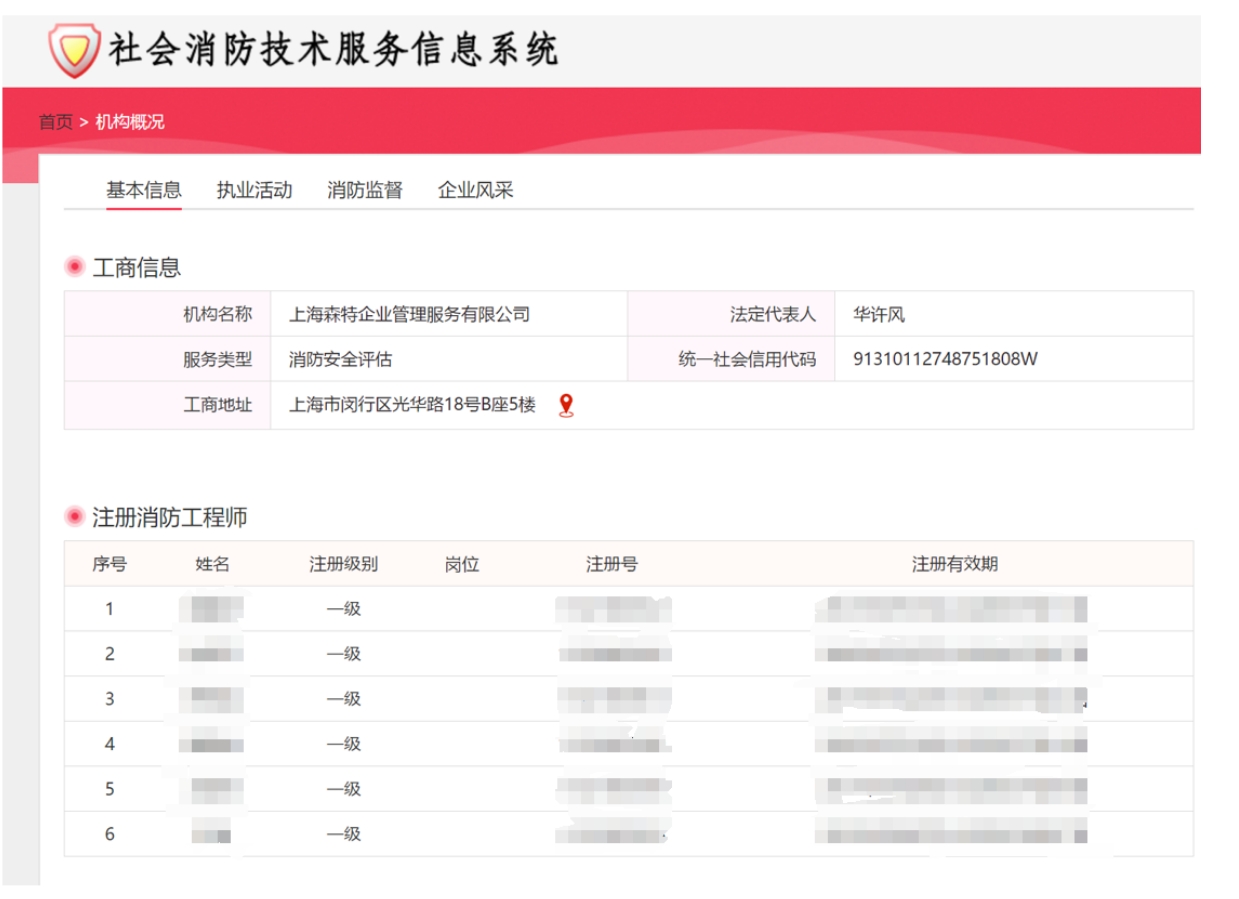The image size is (1239, 899).
Task: Click row number 6 in the engineer table
Action: click(110, 834)
